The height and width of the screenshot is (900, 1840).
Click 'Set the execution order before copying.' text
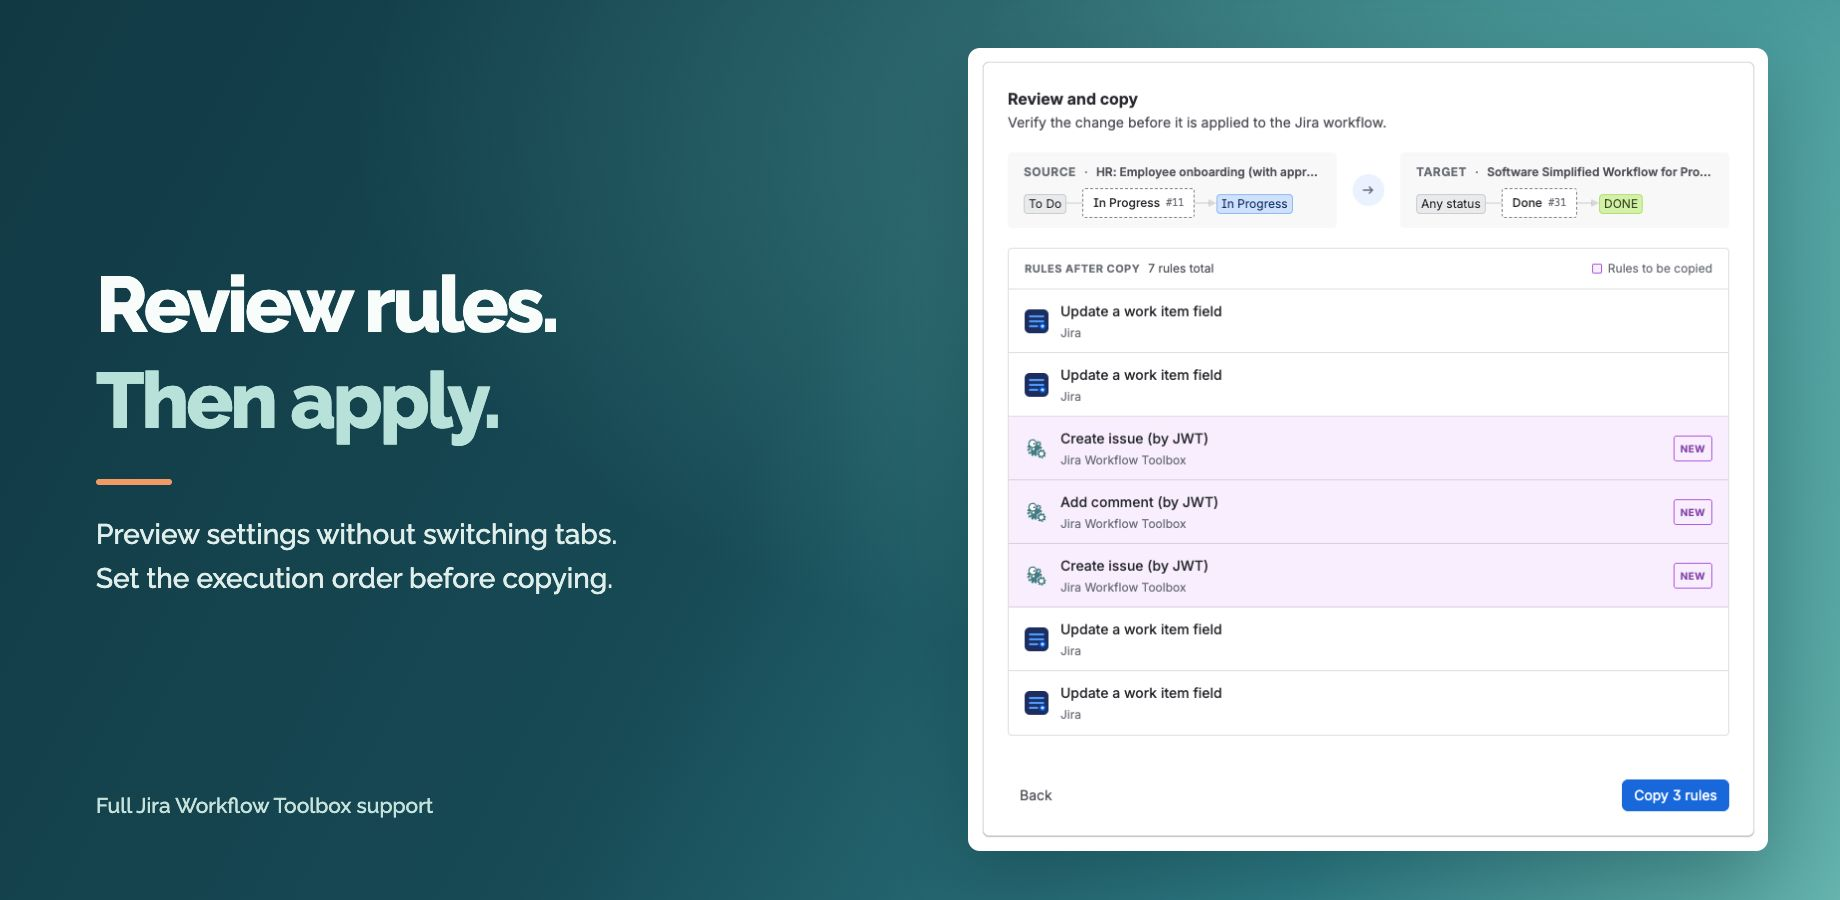[354, 579]
